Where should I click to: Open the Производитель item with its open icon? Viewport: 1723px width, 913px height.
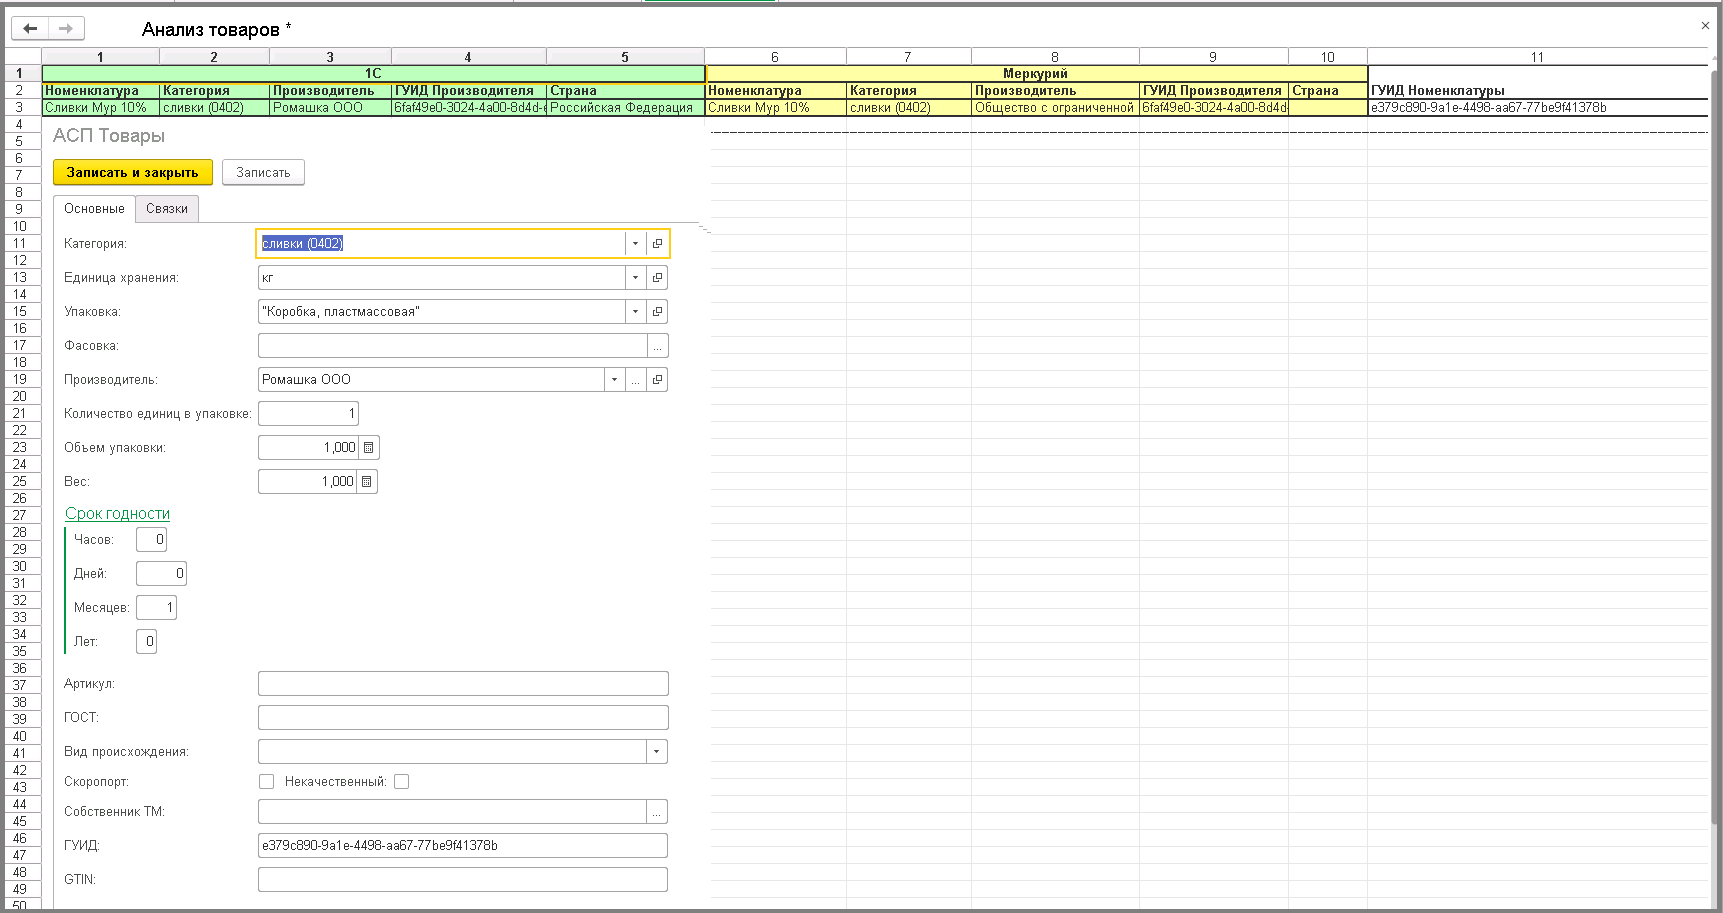(657, 379)
